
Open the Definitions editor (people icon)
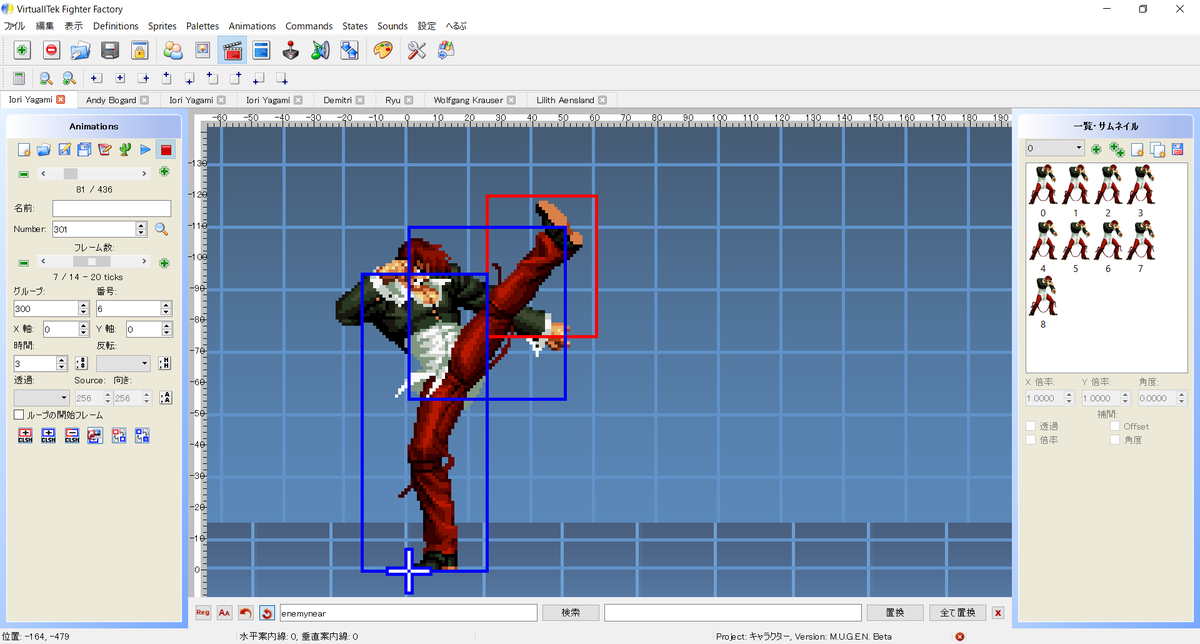[173, 50]
